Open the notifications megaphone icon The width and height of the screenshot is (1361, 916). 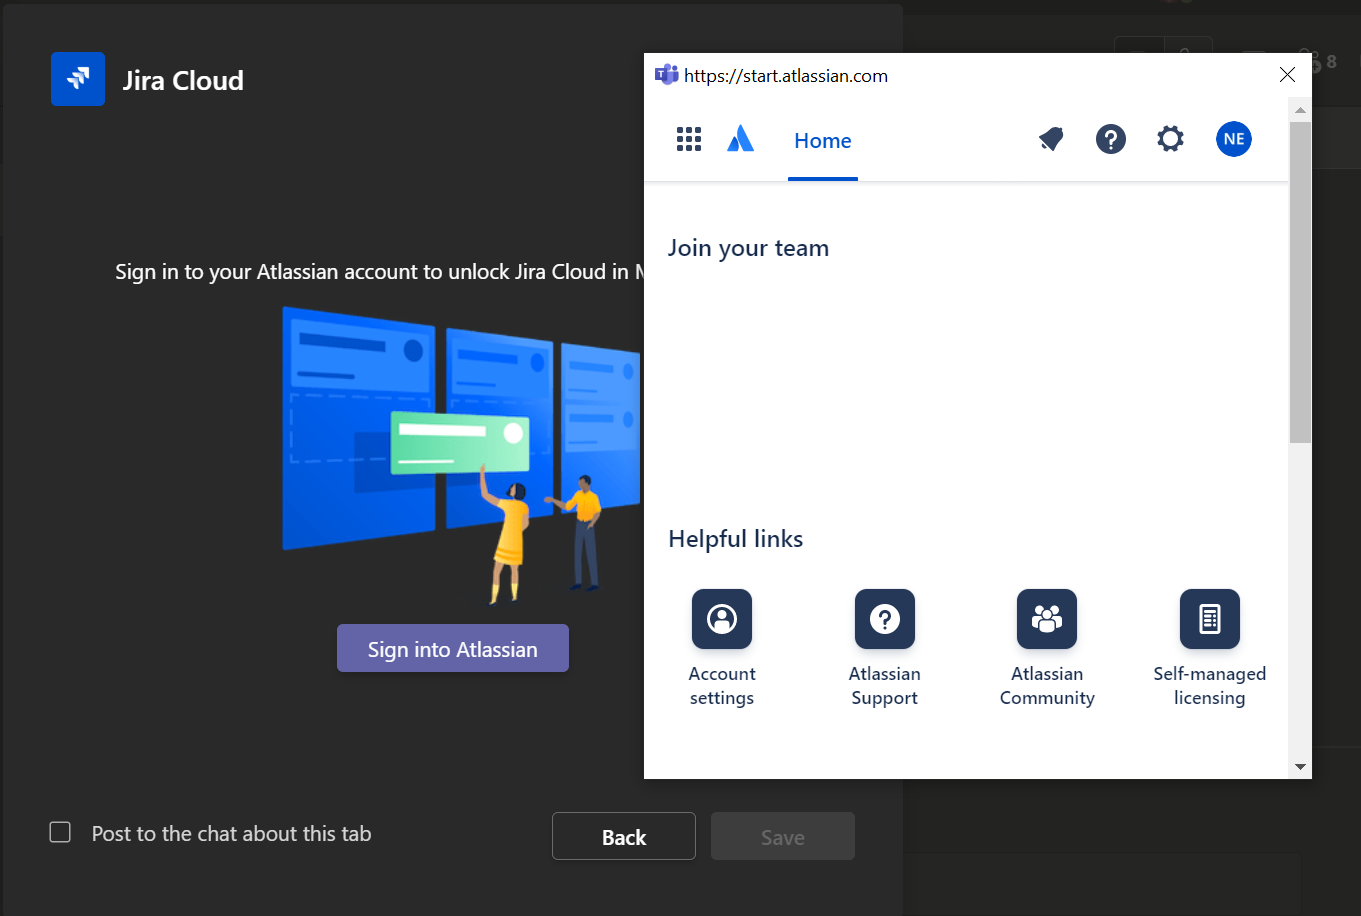tap(1051, 139)
